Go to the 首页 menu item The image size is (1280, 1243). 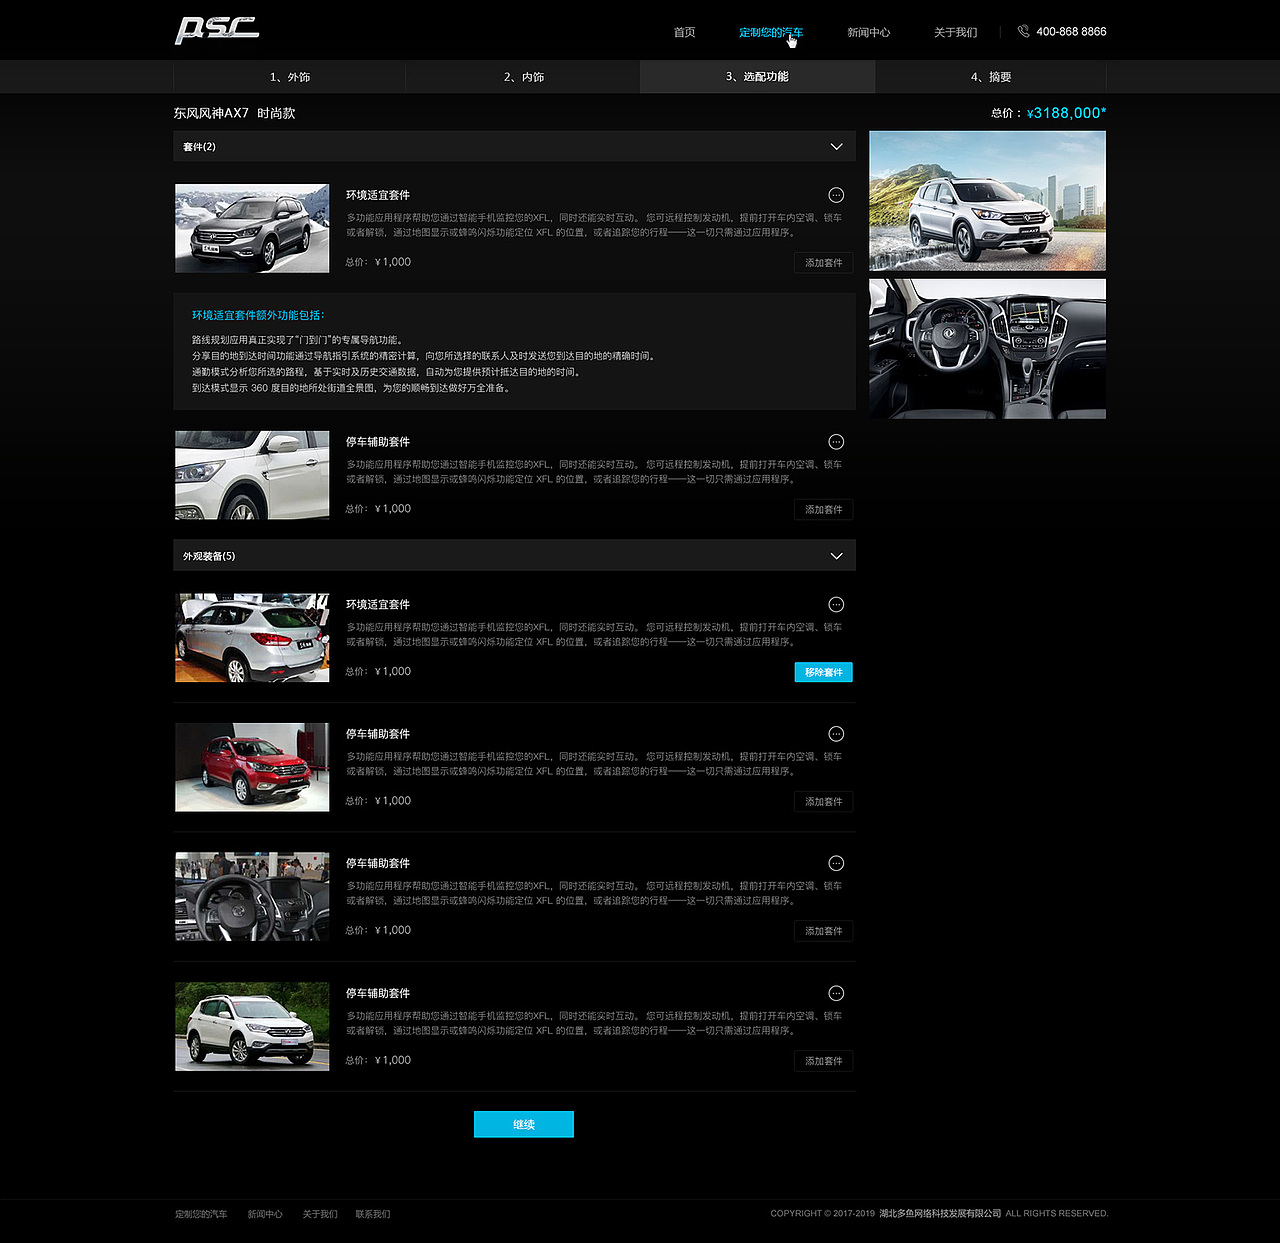coord(684,33)
